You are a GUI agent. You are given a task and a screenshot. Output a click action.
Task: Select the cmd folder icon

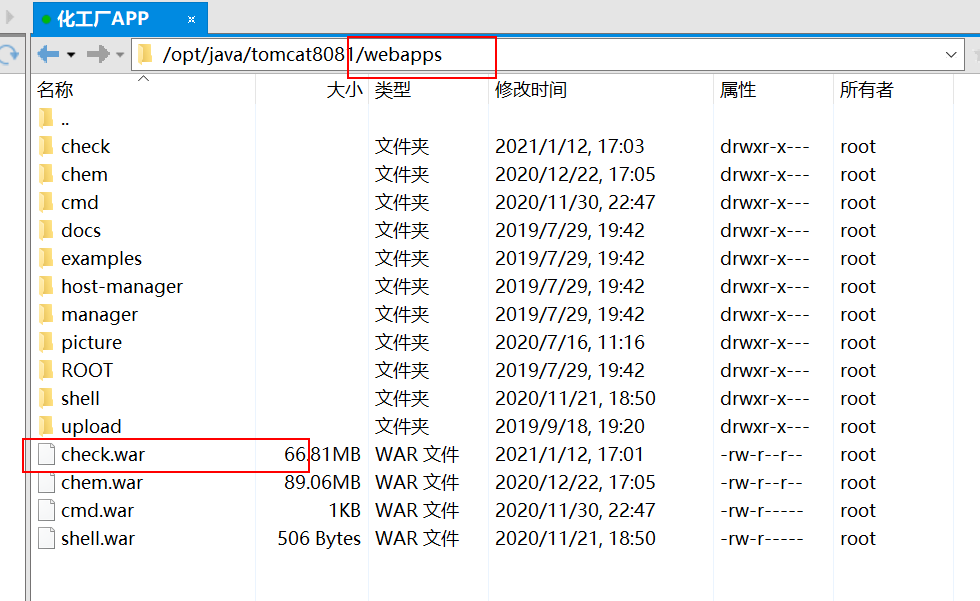click(x=46, y=202)
